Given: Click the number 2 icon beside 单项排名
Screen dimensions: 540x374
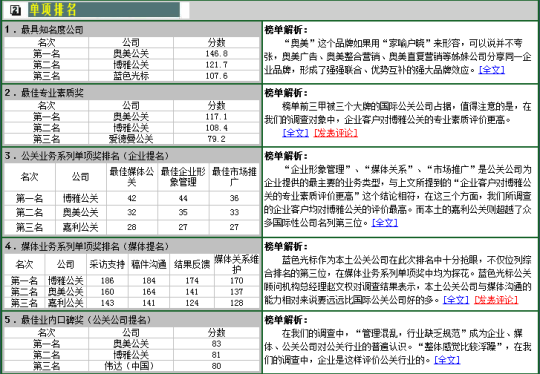Looking at the screenshot, I should (15, 10).
